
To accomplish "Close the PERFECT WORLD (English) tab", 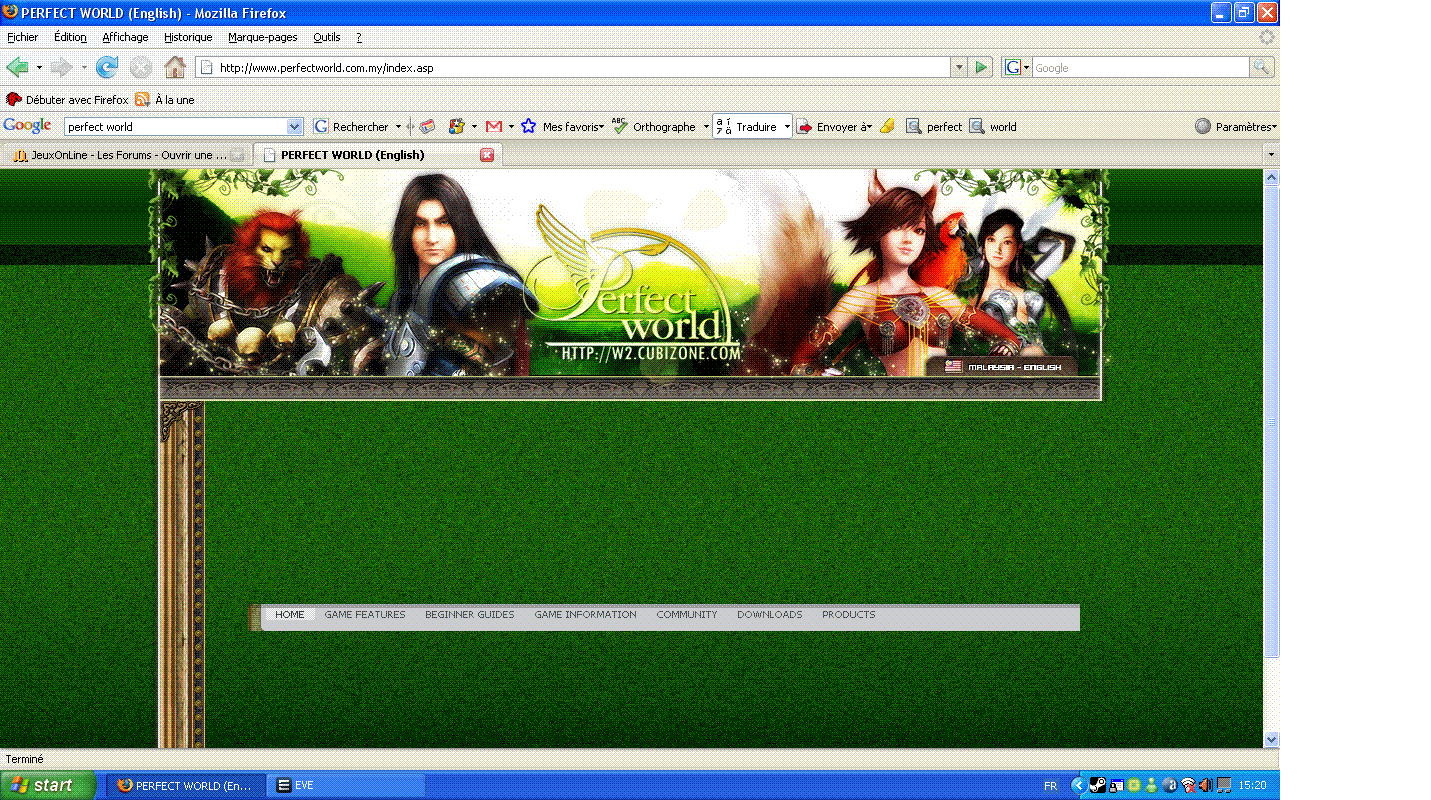I will [x=487, y=155].
